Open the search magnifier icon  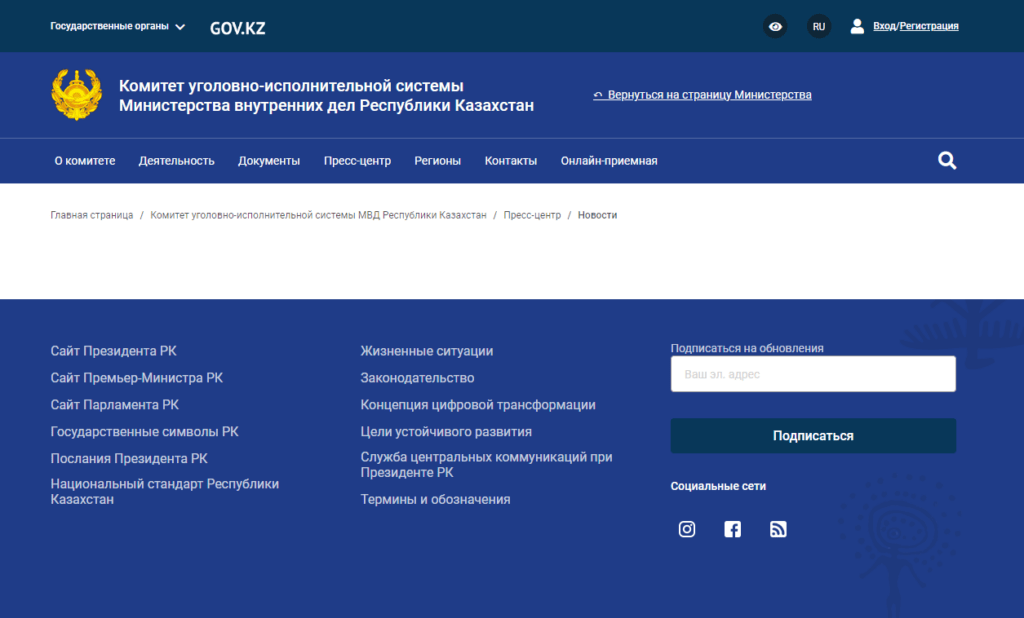947,161
